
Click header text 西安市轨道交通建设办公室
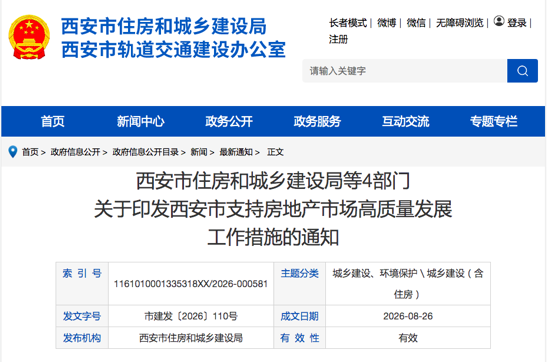174,50
